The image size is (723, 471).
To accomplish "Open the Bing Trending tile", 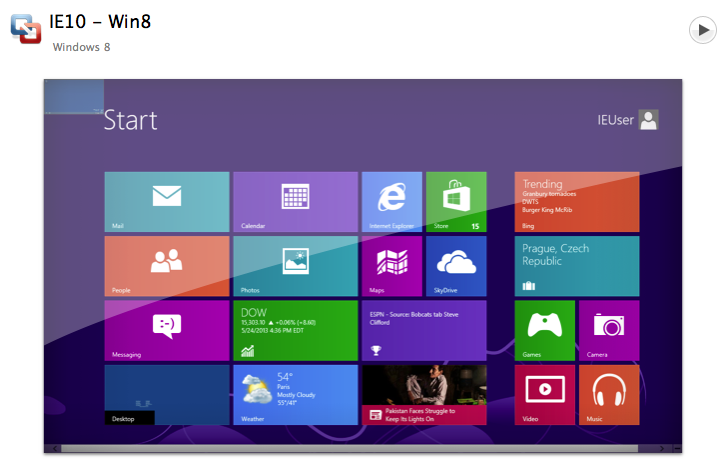I will [577, 202].
